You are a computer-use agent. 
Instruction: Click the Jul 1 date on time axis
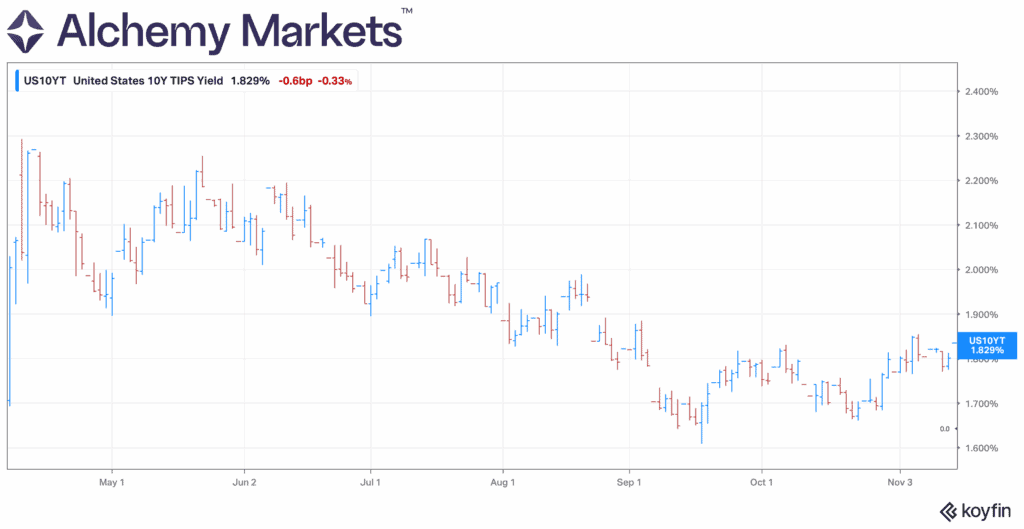click(371, 482)
